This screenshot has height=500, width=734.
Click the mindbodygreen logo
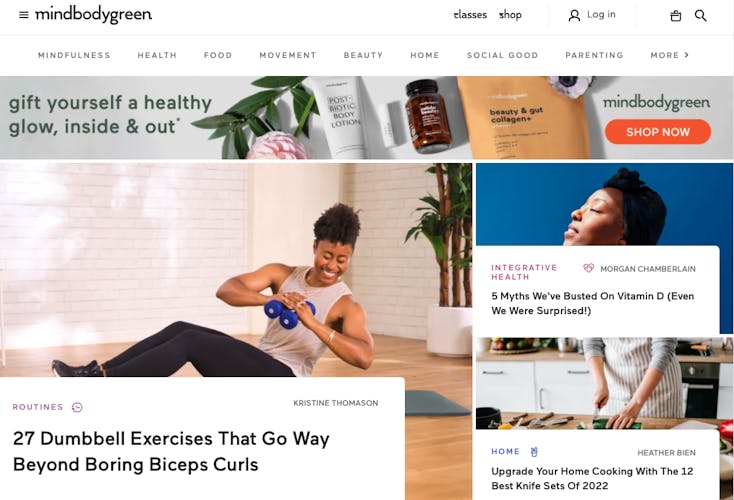pos(94,15)
